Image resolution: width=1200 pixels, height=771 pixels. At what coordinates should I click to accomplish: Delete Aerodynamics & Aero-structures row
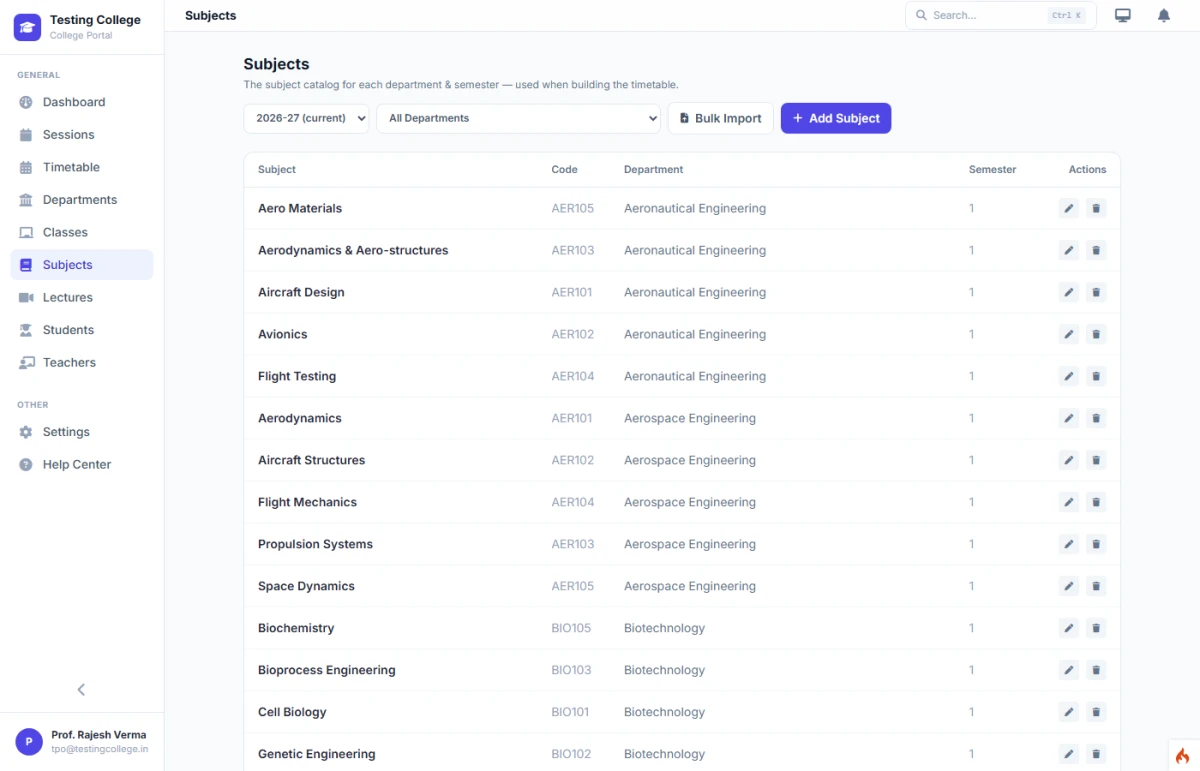1096,251
